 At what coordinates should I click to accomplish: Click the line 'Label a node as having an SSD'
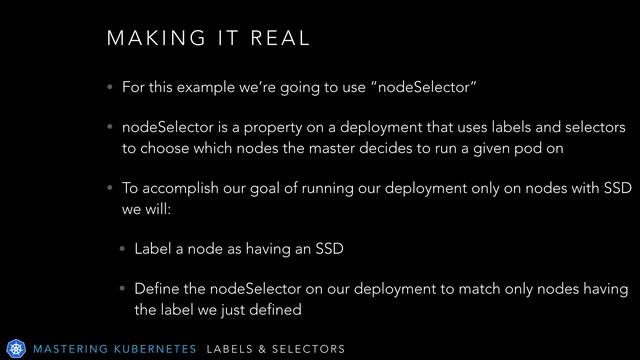[239, 249]
